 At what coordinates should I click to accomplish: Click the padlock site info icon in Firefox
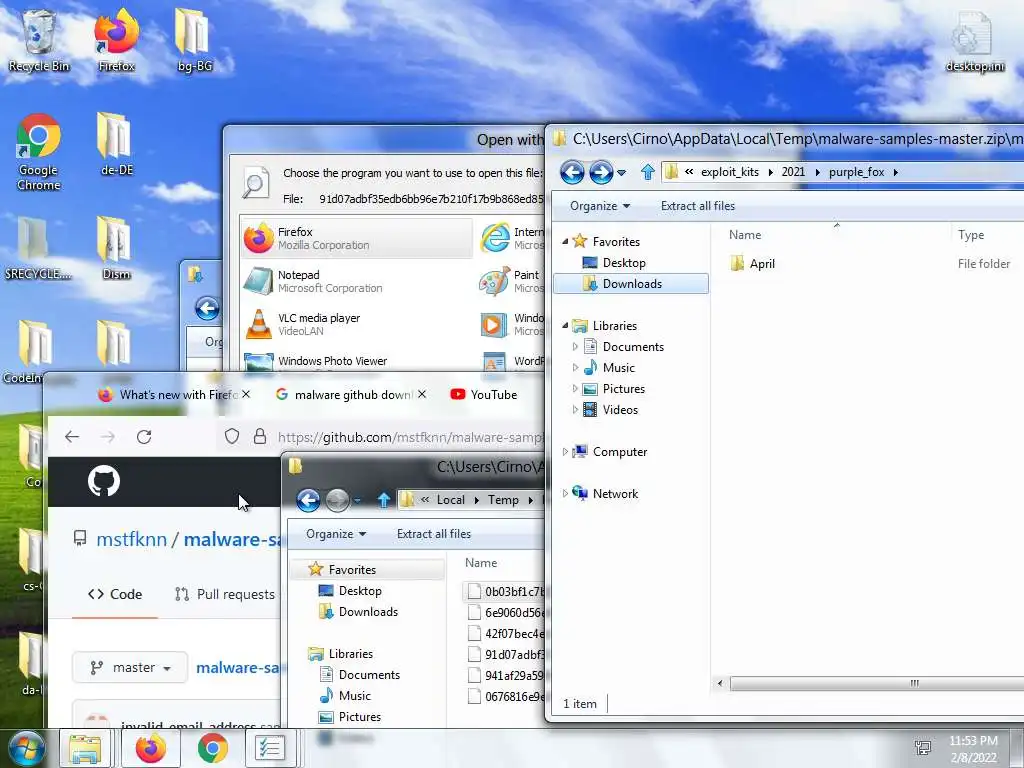260,437
